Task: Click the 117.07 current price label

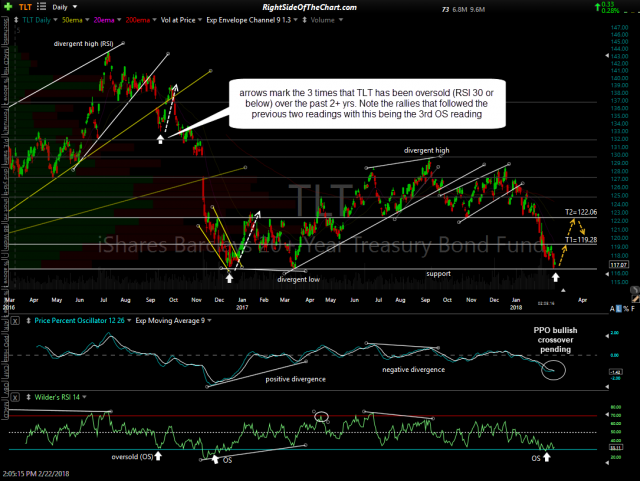Action: tap(618, 265)
